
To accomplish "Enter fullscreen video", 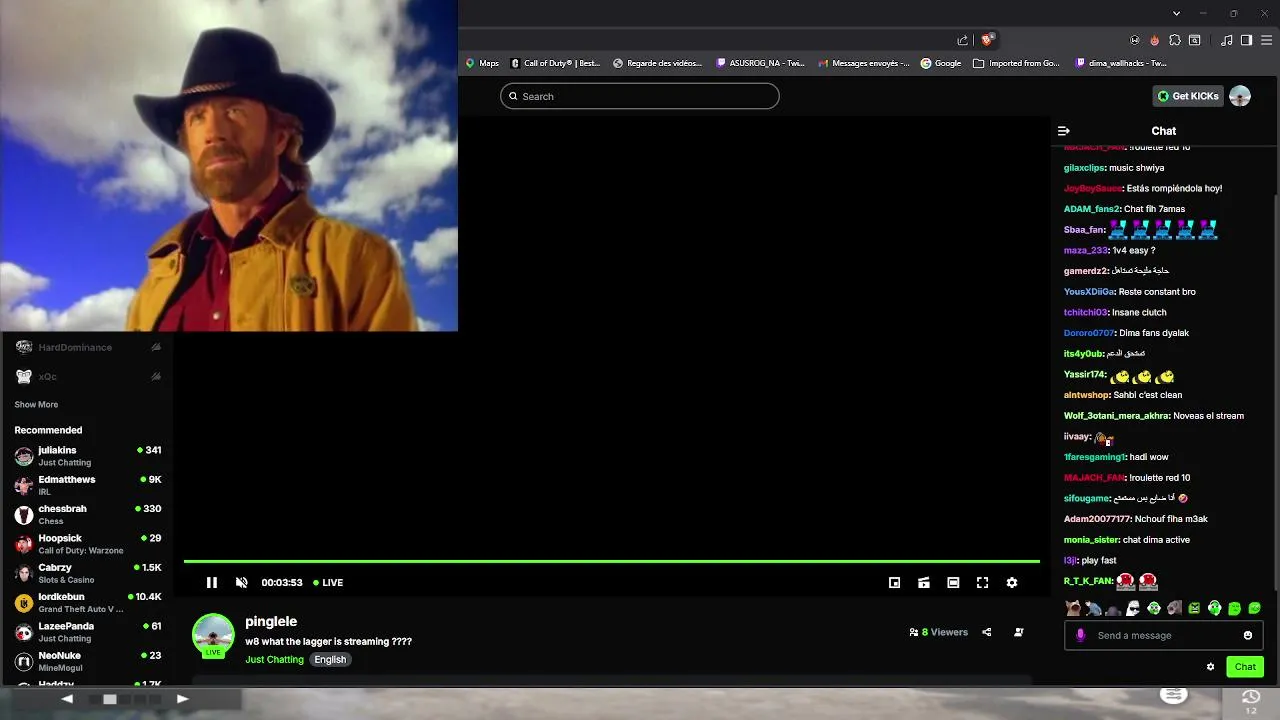I will (x=983, y=583).
